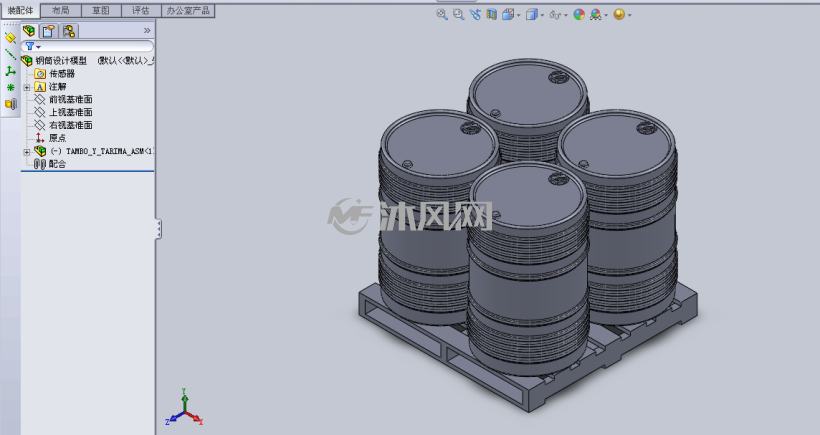820x435 pixels.
Task: Click the Apply Scene icon
Action: pos(595,15)
